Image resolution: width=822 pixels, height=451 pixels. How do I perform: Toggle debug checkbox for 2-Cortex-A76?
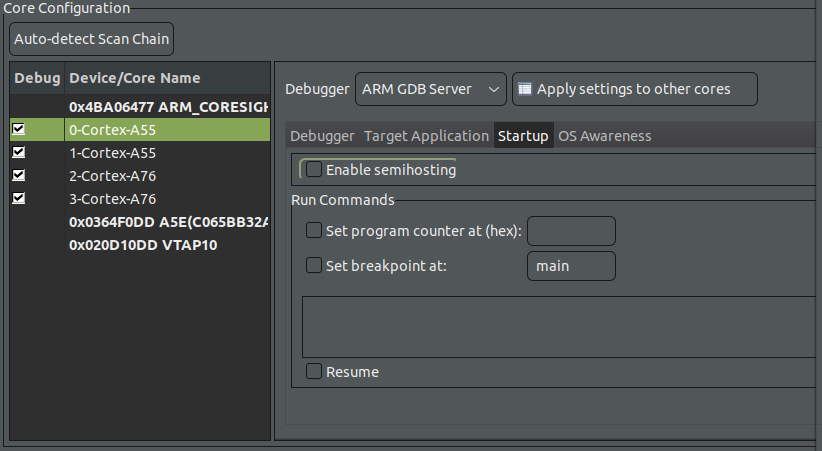pos(19,175)
